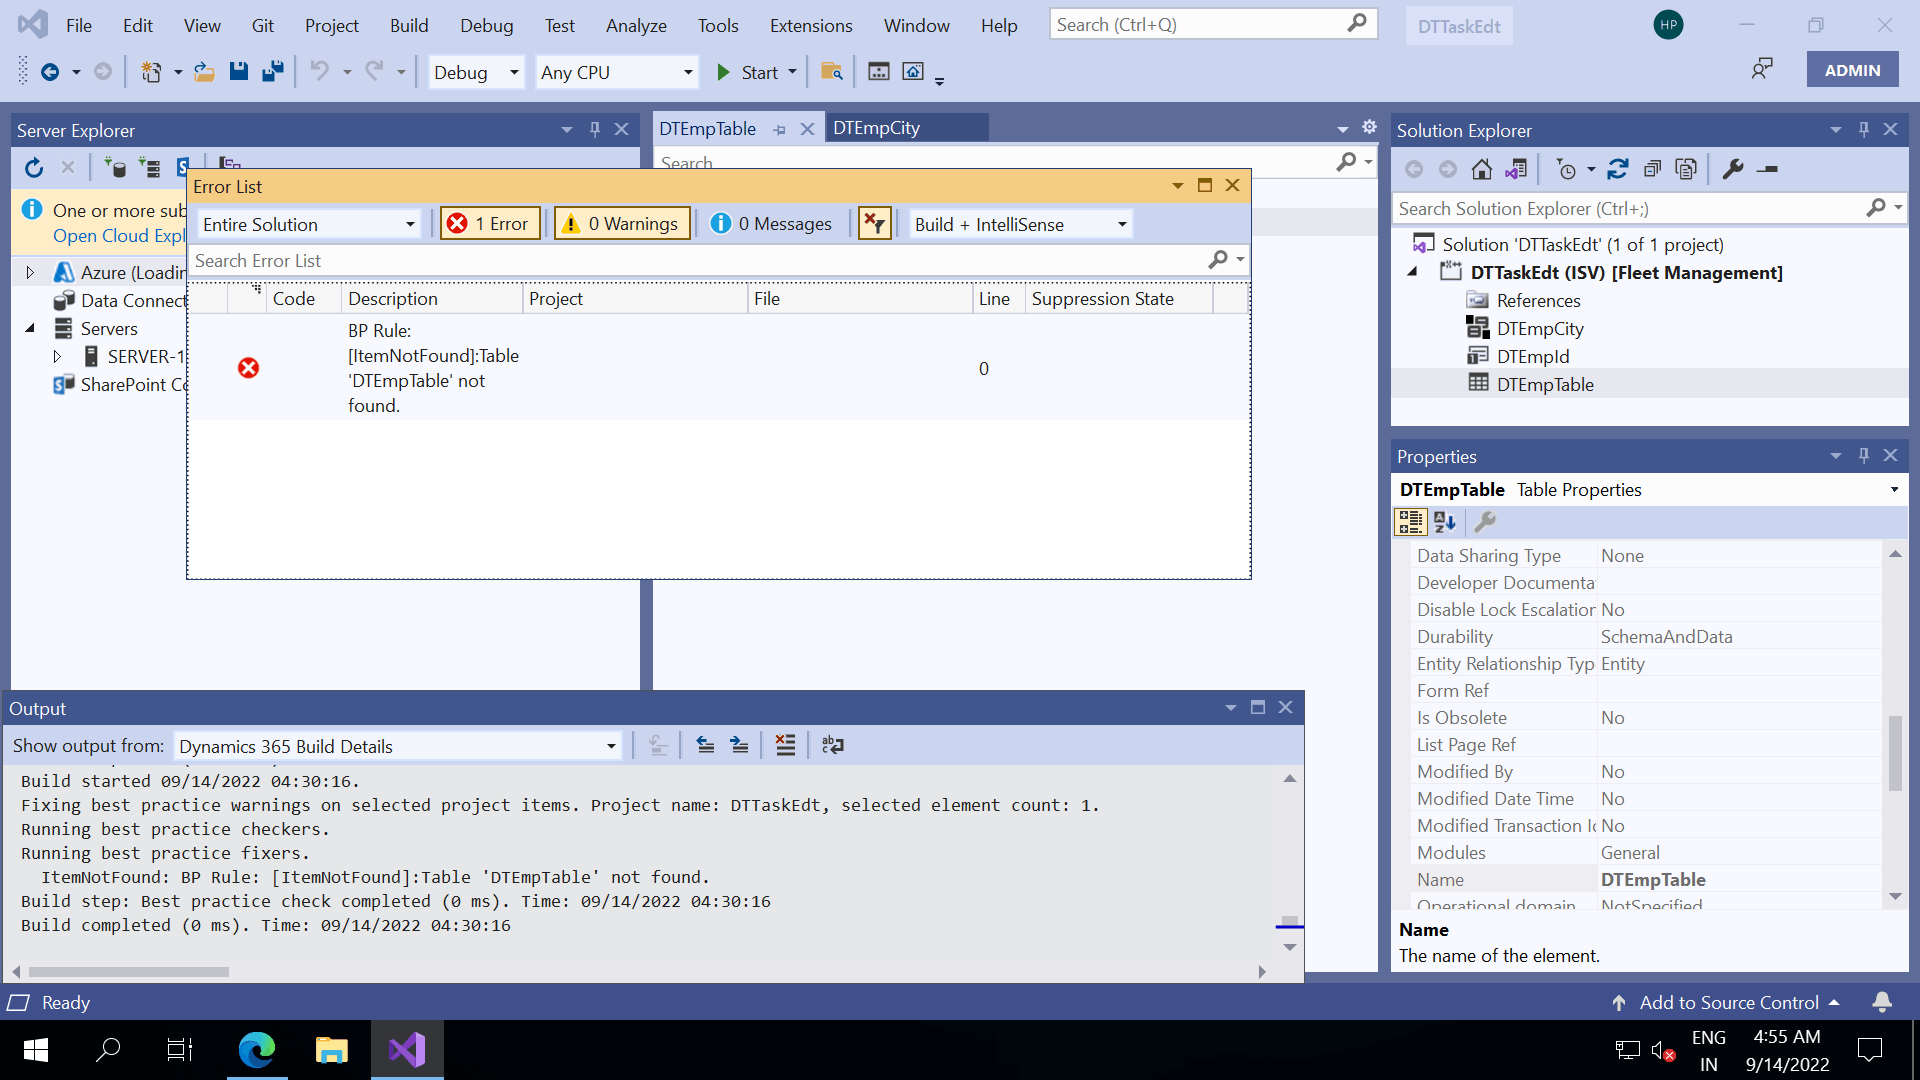Click the Home icon in Solution Explorer

(x=1482, y=170)
